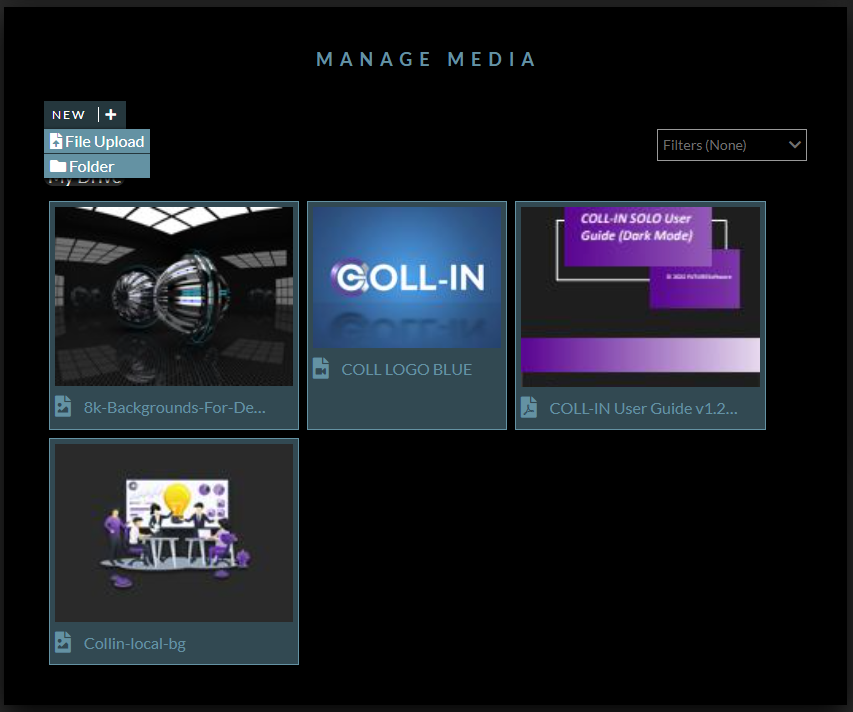Click the COLL-IN User Guide v1.2 file name
This screenshot has width=853, height=712.
tap(643, 408)
